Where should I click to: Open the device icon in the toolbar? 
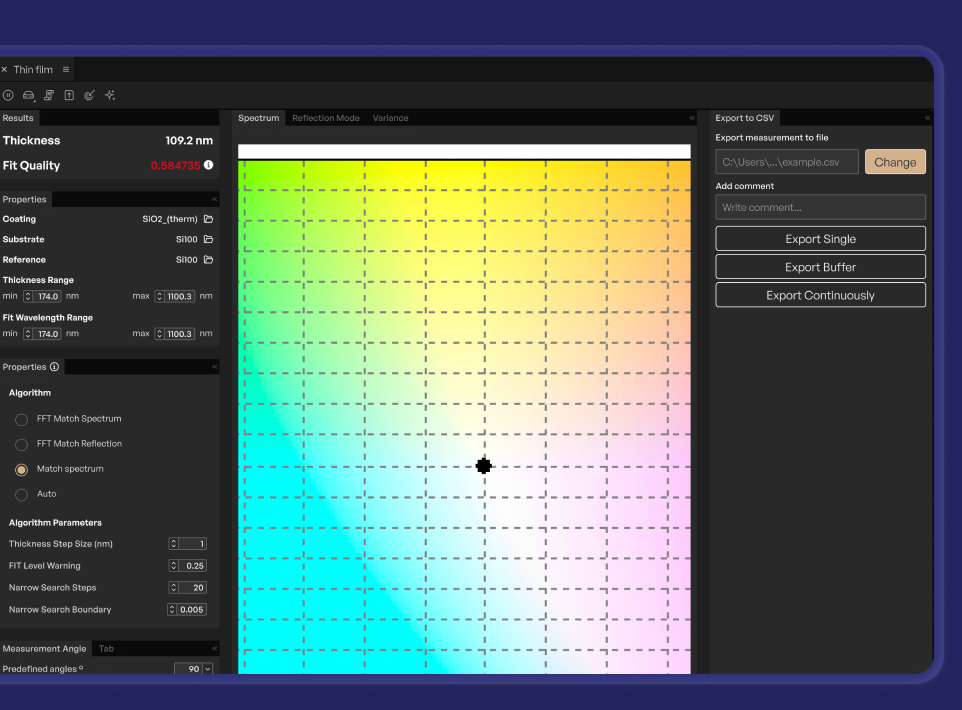[x=29, y=95]
